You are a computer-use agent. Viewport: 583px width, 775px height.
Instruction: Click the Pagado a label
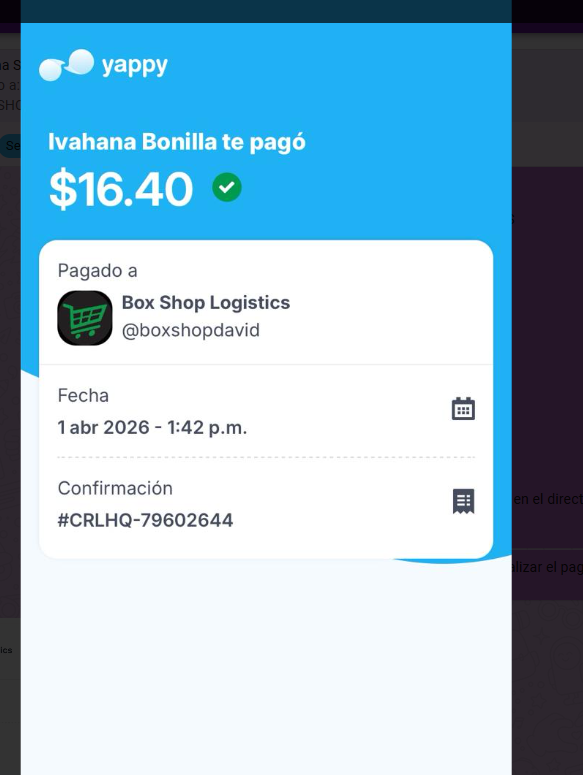click(x=97, y=271)
